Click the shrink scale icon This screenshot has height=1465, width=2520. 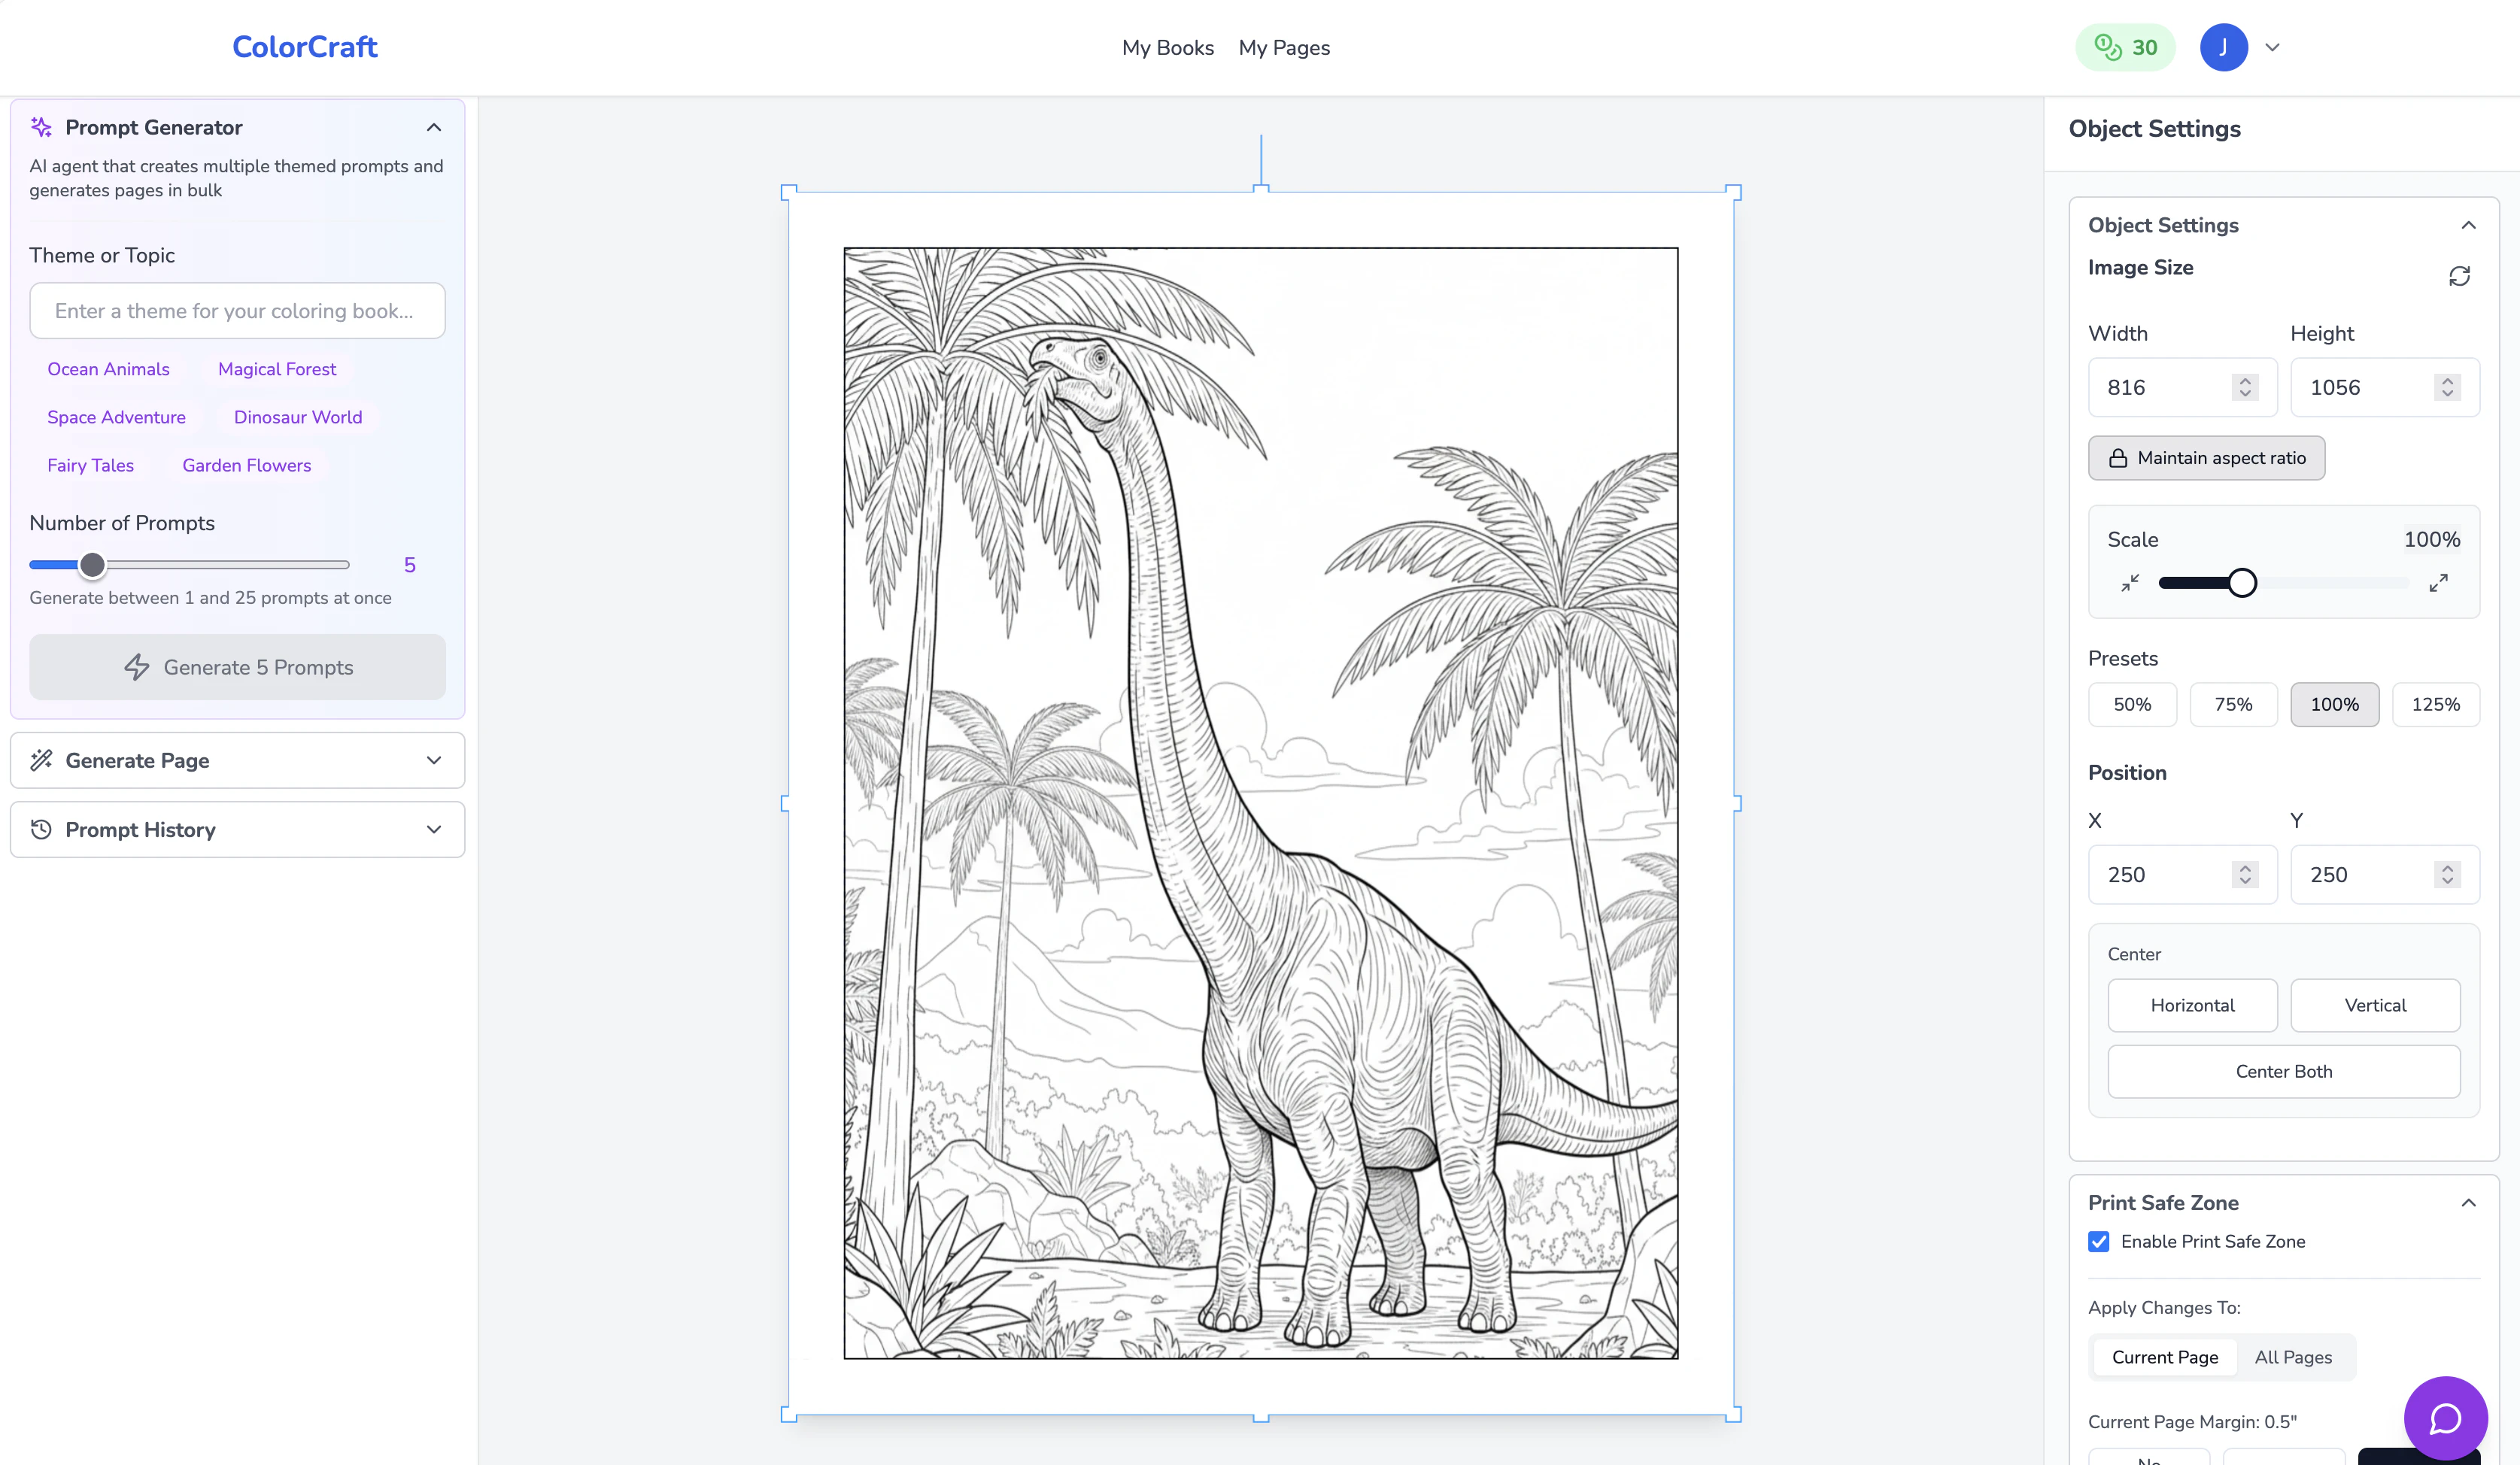click(x=2130, y=583)
